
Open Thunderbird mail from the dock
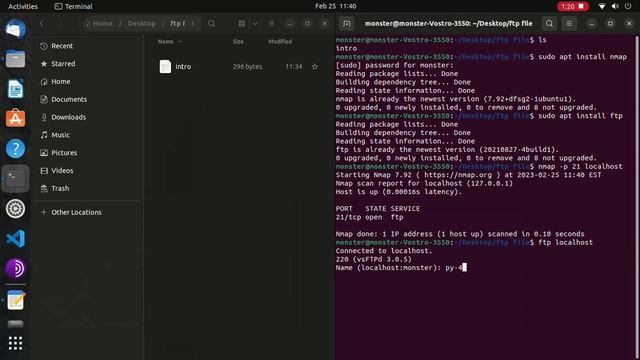click(16, 29)
